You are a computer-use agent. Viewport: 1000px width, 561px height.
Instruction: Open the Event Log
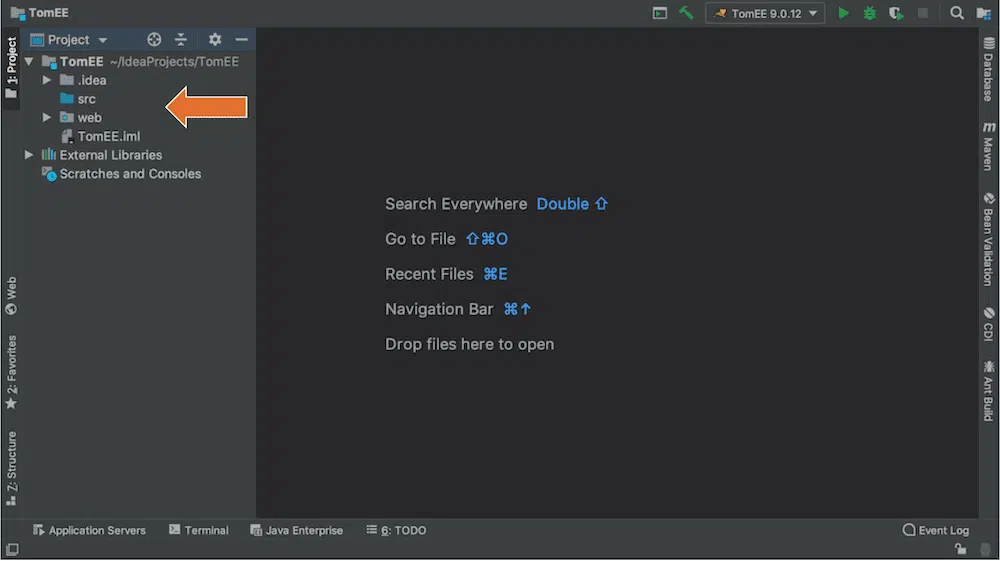tap(936, 530)
